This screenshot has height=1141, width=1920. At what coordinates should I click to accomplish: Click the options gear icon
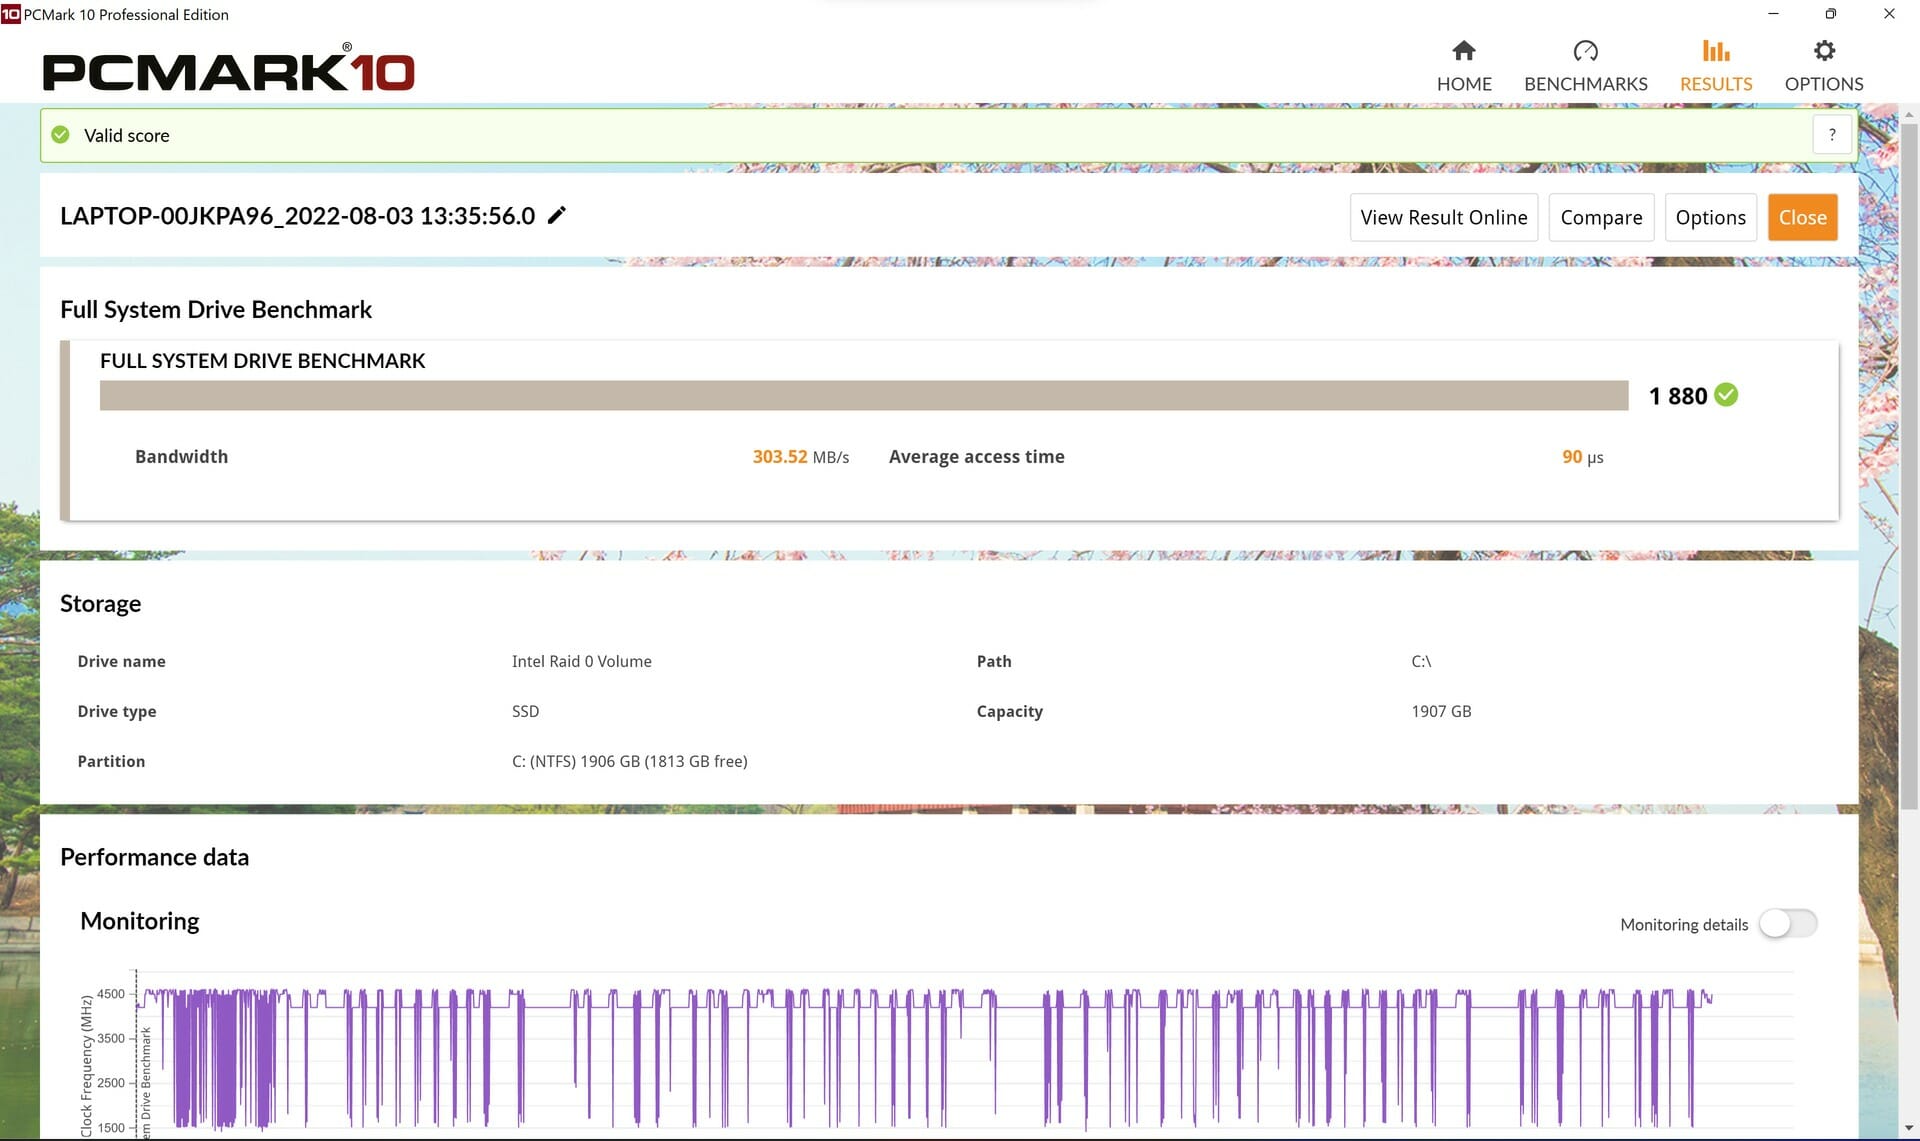1824,50
